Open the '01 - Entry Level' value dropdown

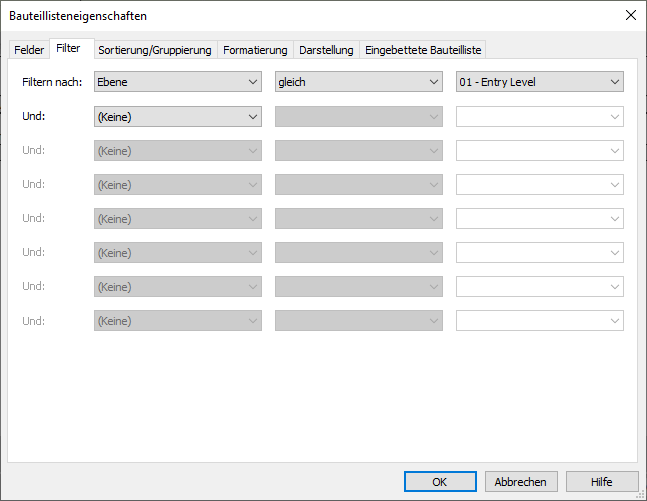pos(540,82)
